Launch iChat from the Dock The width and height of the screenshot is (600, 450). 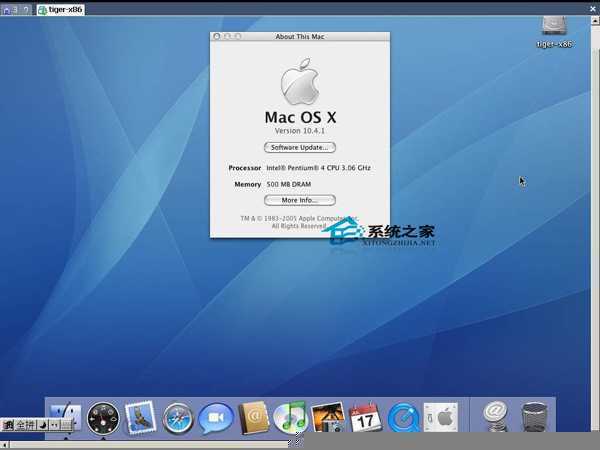pos(215,418)
